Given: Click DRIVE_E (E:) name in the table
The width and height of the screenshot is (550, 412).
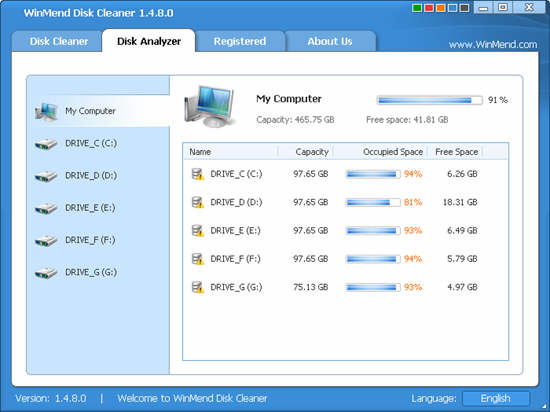Looking at the screenshot, I should [x=235, y=231].
